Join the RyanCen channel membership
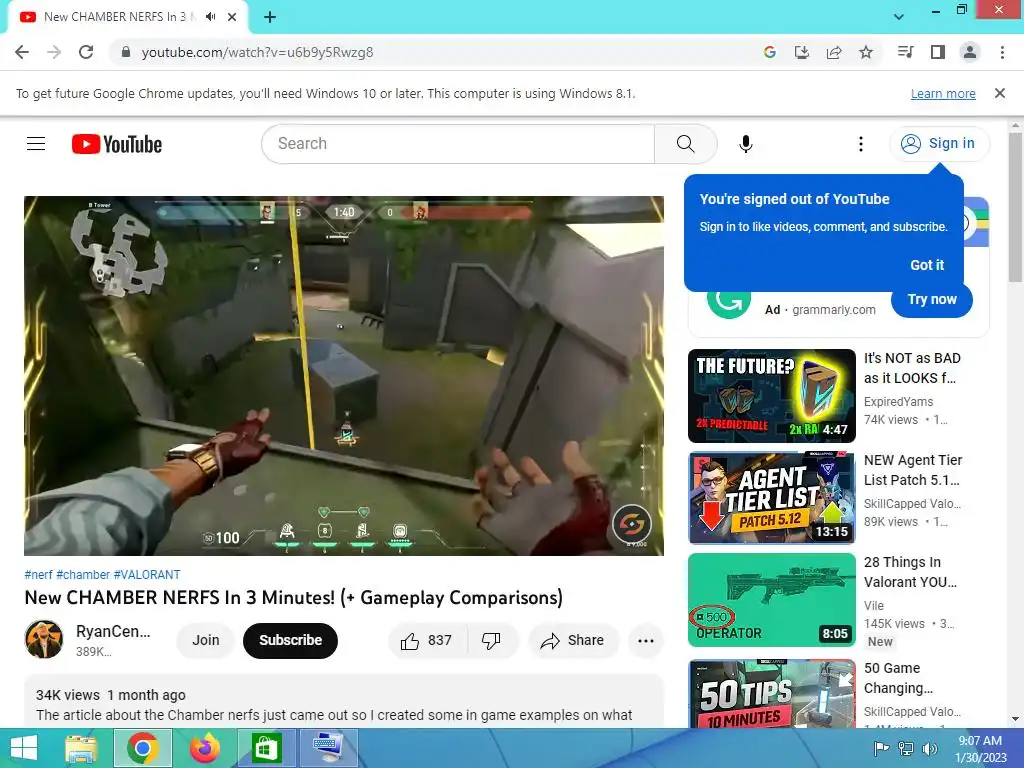This screenshot has width=1024, height=768. pos(205,641)
